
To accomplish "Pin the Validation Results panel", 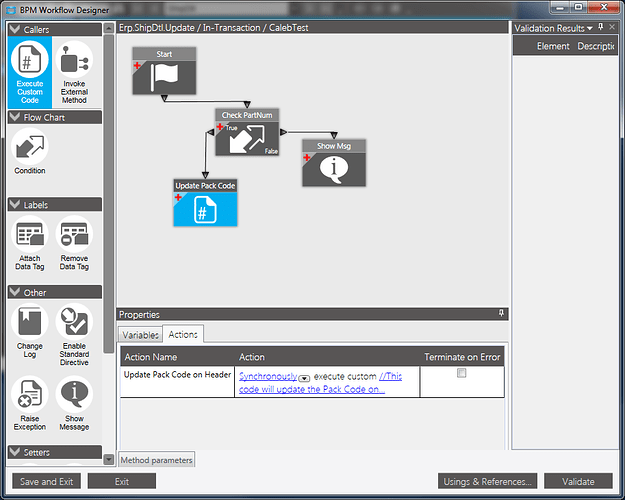I will (601, 27).
